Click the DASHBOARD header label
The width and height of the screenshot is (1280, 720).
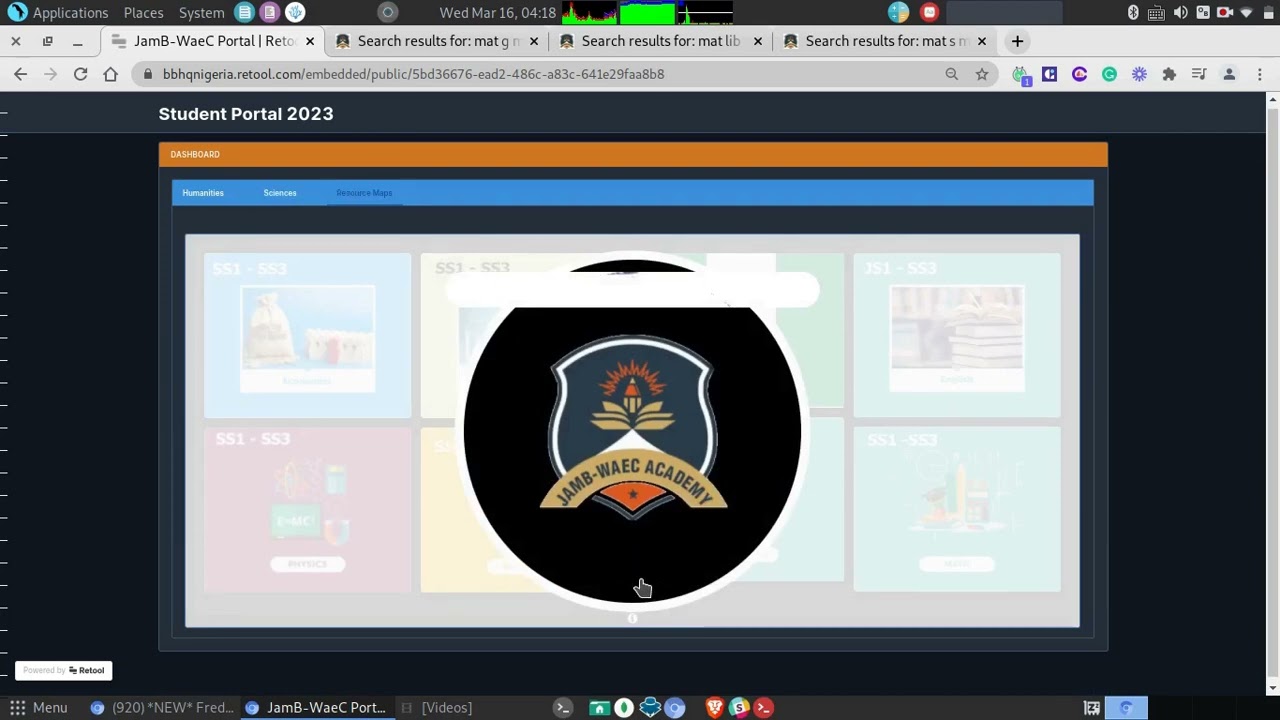coord(195,155)
